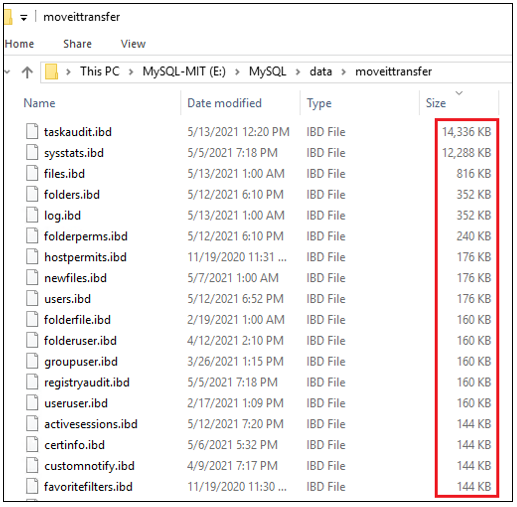Select the groupuser.ibd file name
The height and width of the screenshot is (507, 517).
[x=81, y=362]
